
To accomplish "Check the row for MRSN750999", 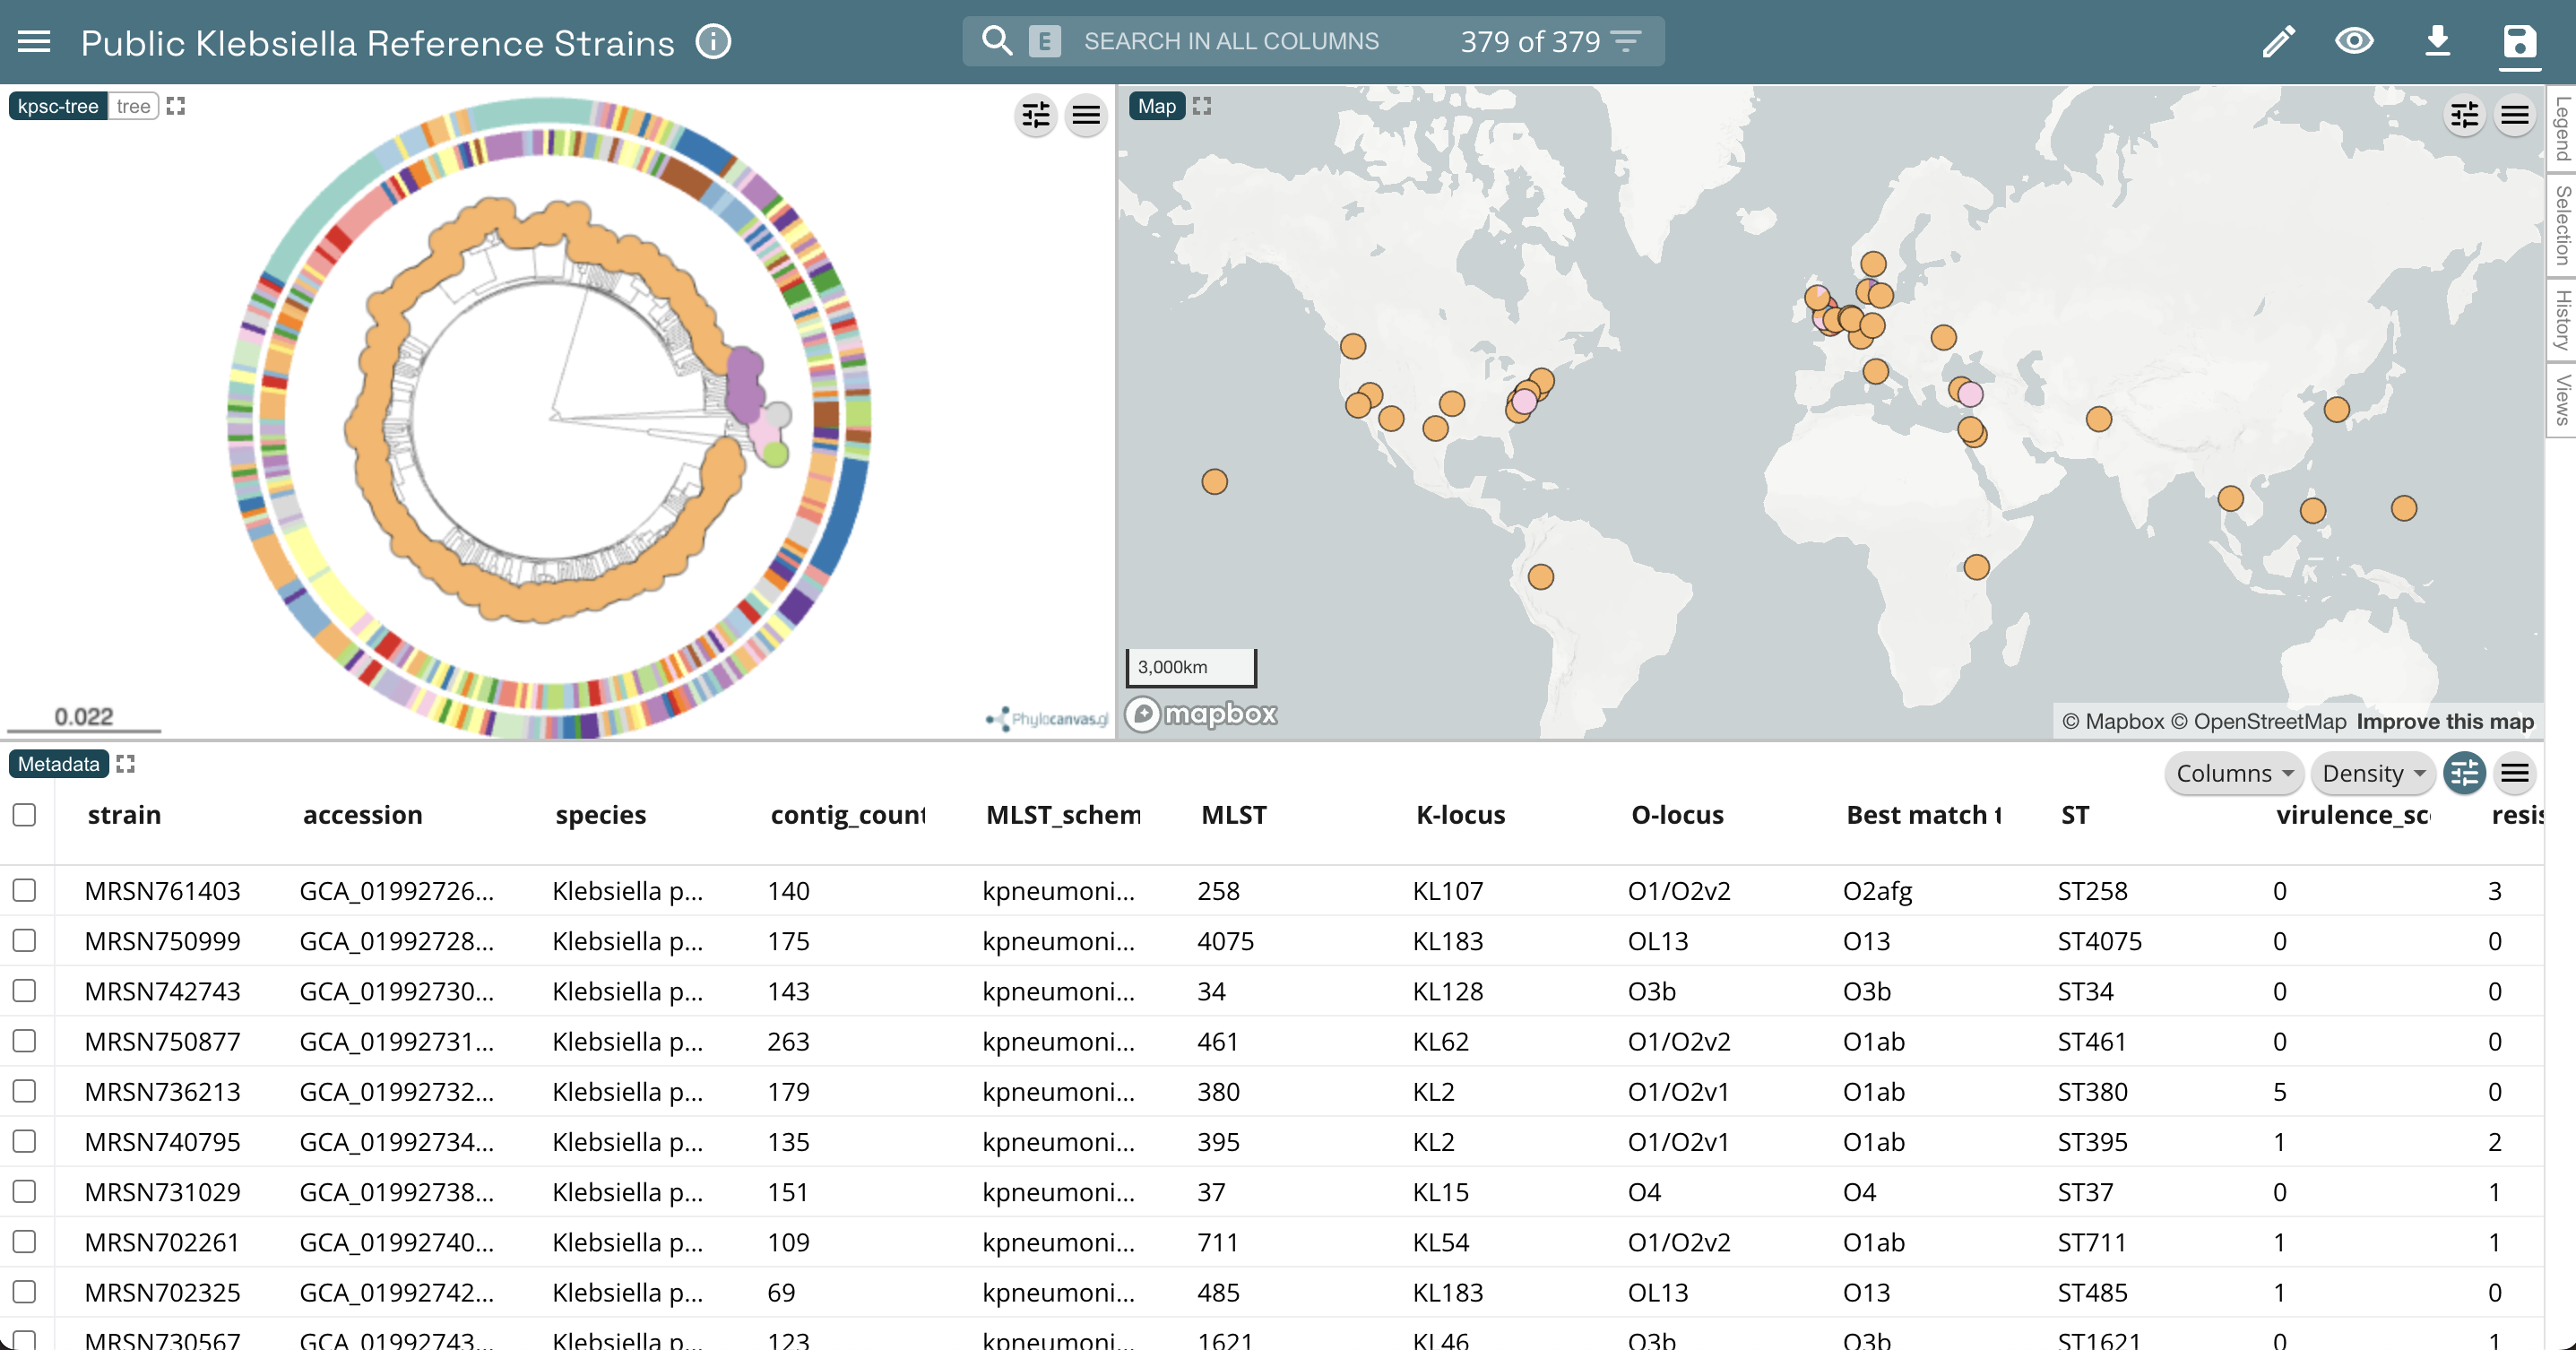I will pyautogui.click(x=25, y=940).
